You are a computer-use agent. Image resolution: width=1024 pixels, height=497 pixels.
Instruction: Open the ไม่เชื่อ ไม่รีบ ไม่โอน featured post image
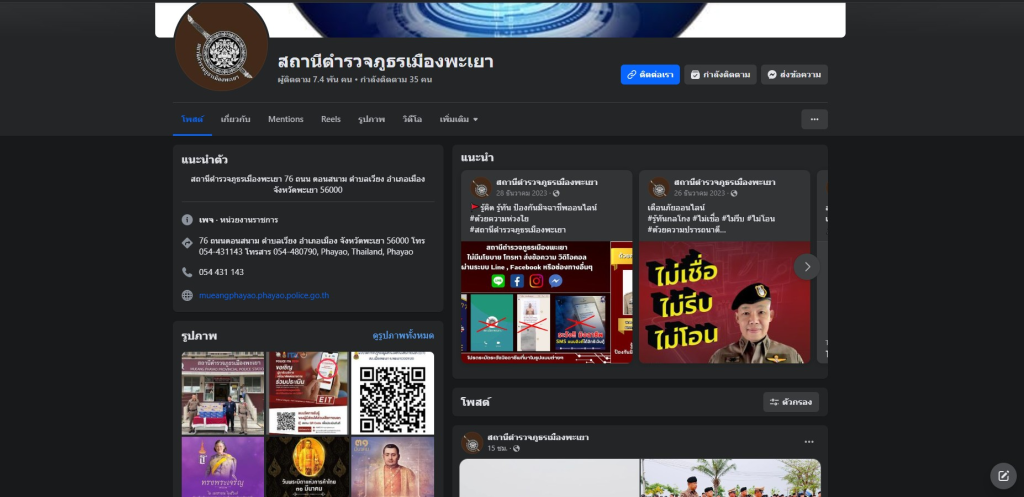pyautogui.click(x=724, y=302)
